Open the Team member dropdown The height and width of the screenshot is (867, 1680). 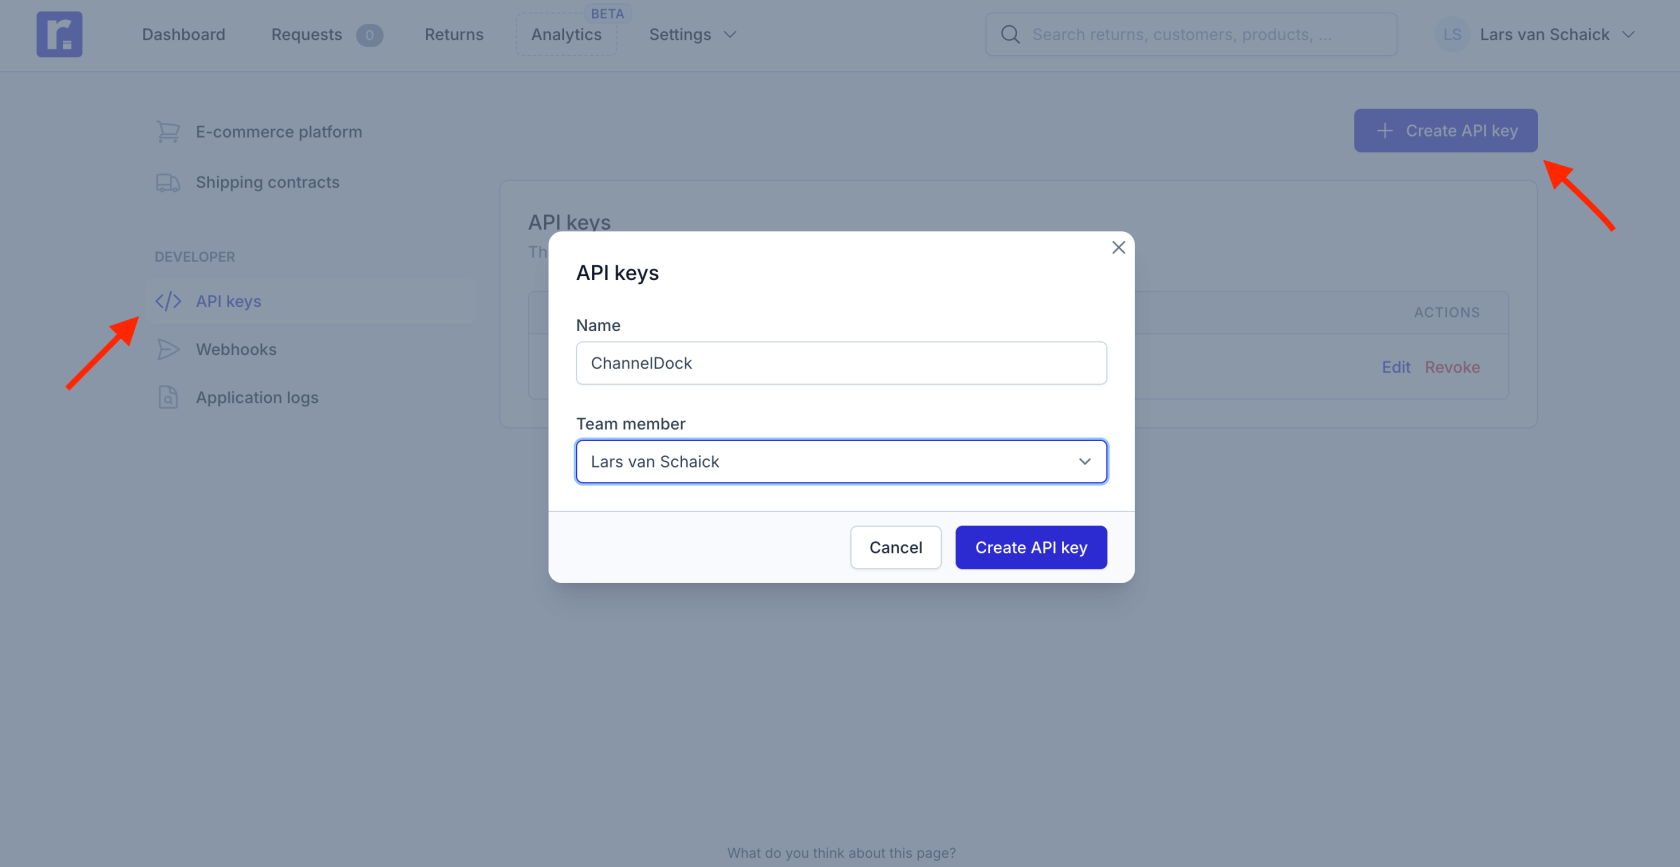coord(841,462)
